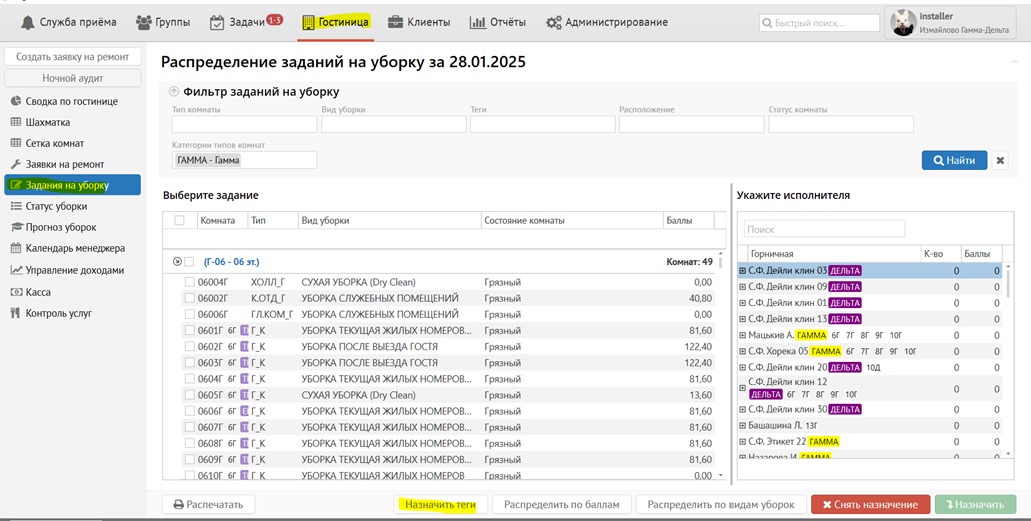Click the installer user avatar
The height and width of the screenshot is (521, 1031).
(903, 23)
